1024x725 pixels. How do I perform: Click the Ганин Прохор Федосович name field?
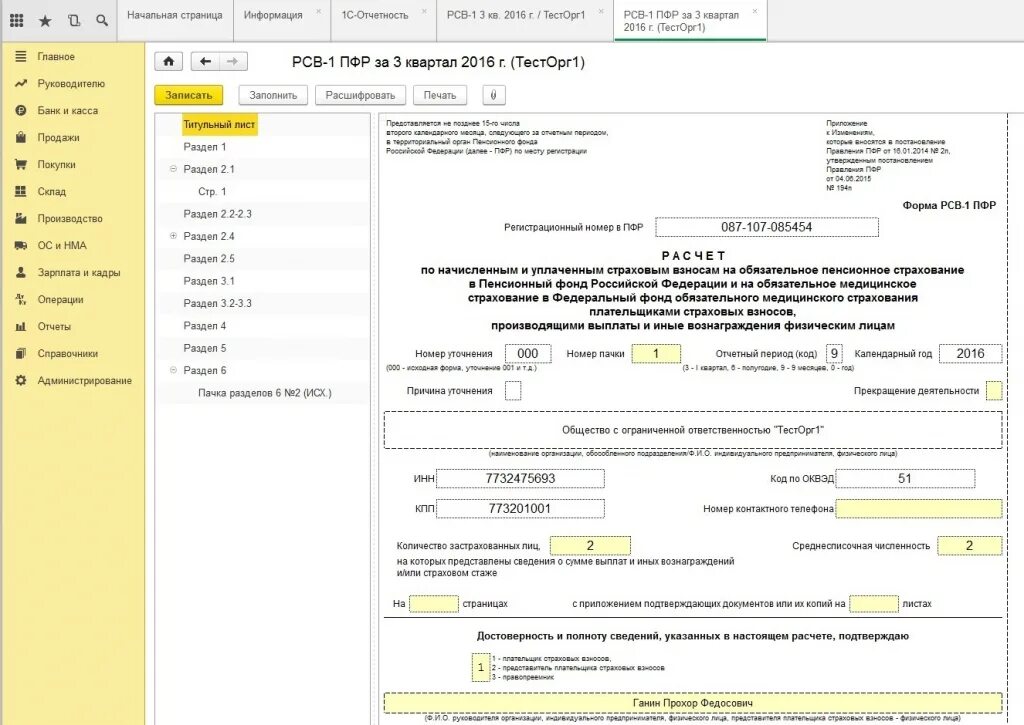point(693,703)
